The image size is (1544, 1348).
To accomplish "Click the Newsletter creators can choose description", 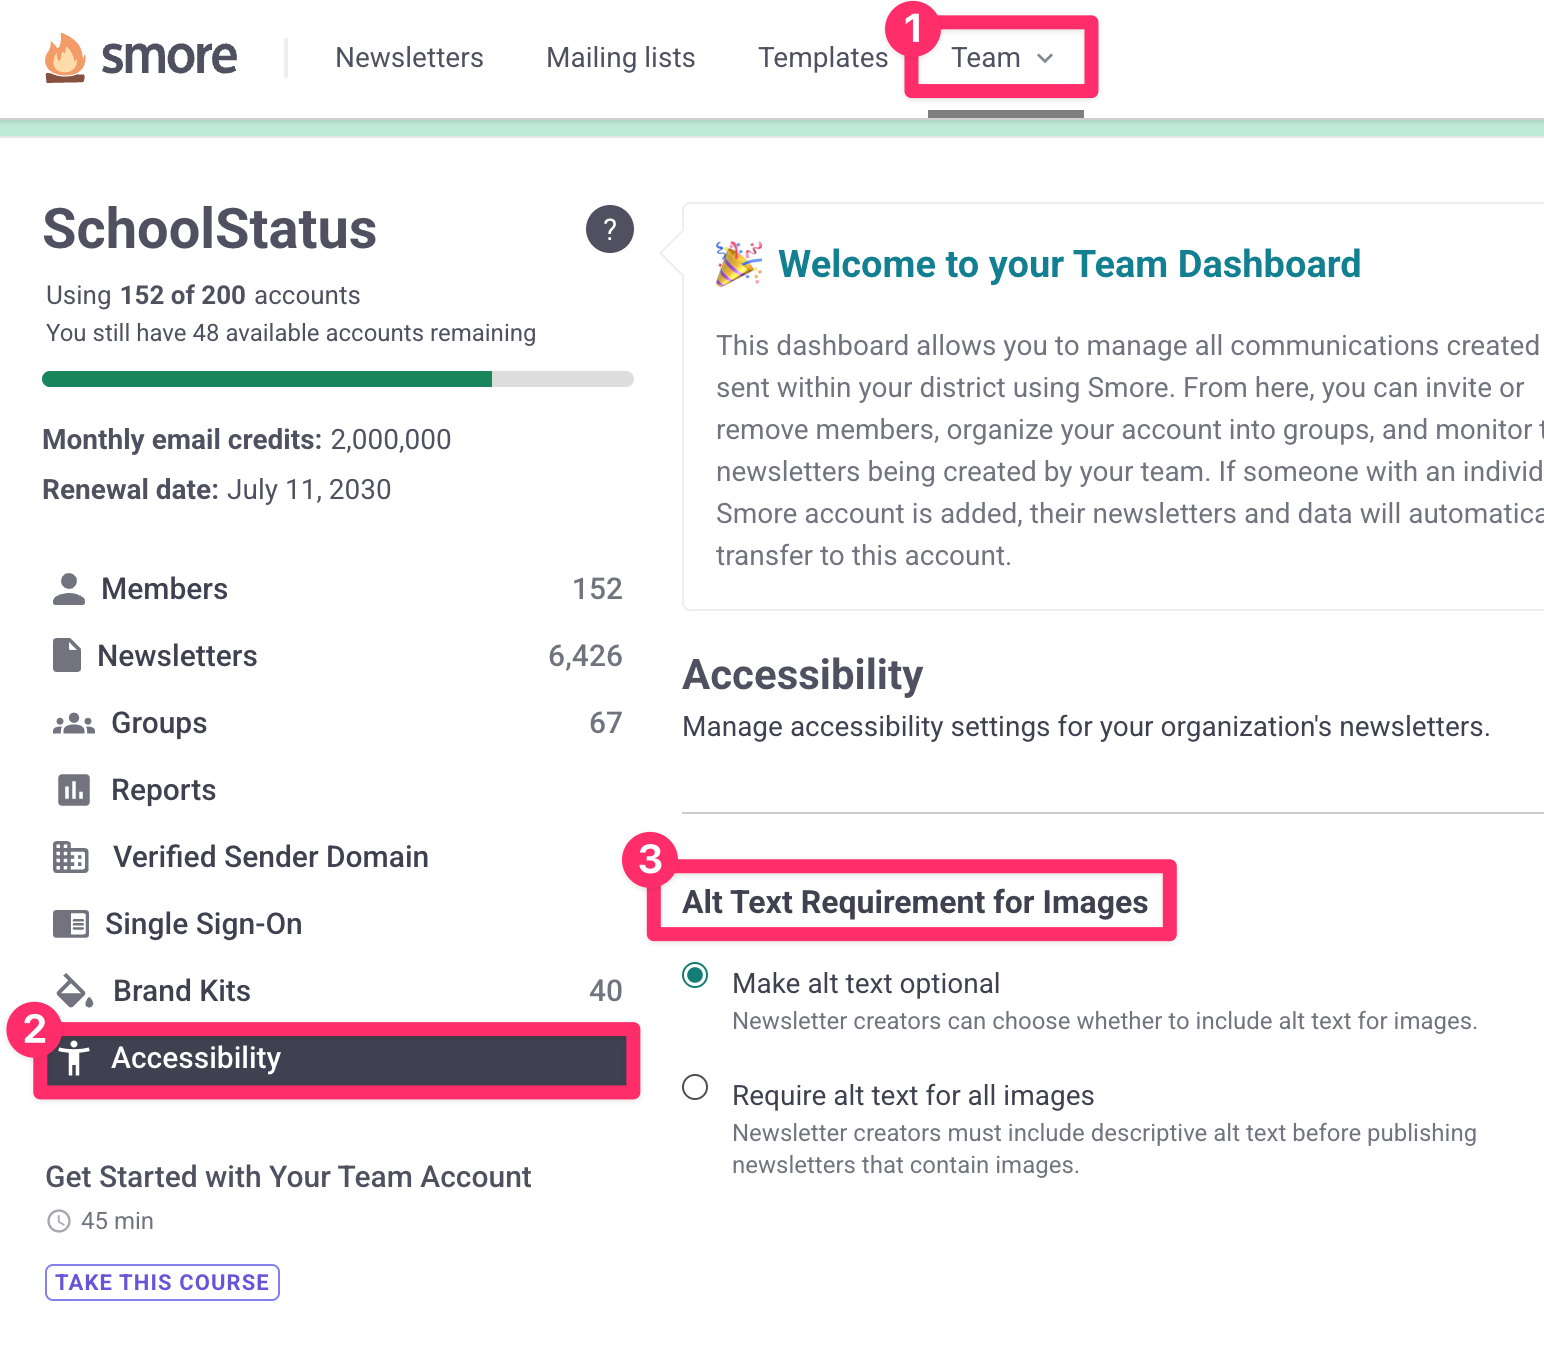I will tap(1105, 1021).
